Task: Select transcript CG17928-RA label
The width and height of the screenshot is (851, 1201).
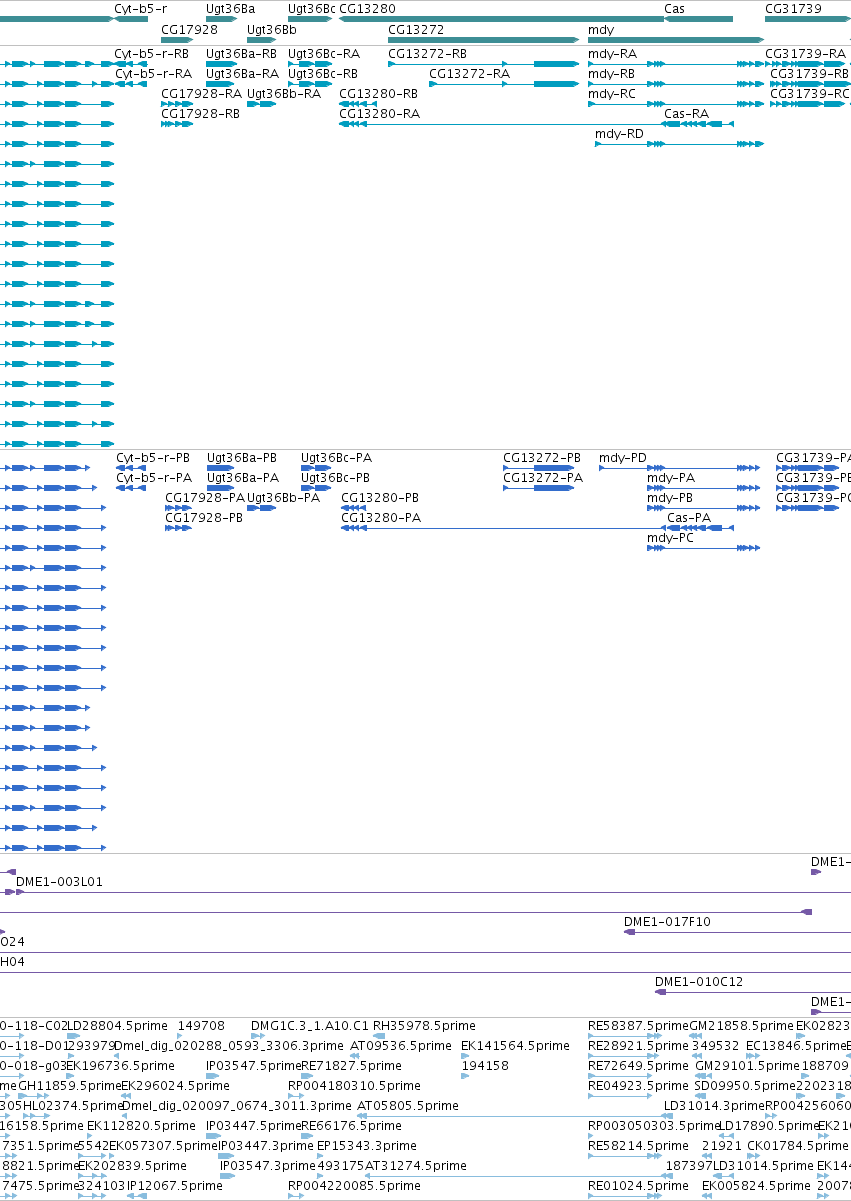Action: [x=201, y=93]
